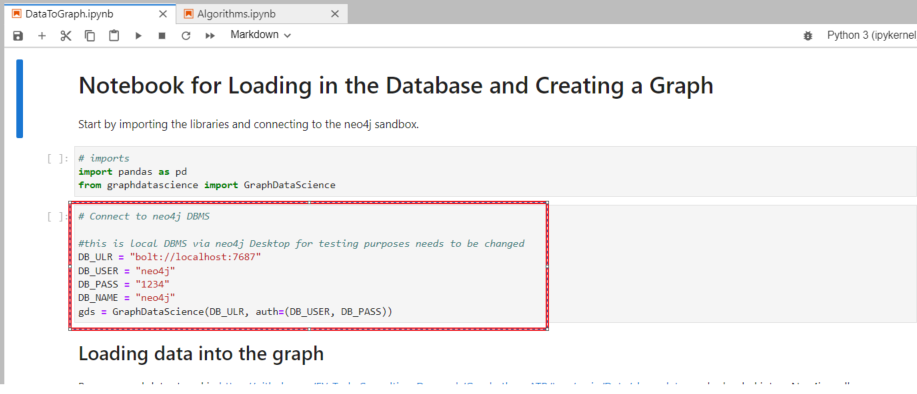Screen dimensions: 917x394
Task: Paste cell from clipboard icon
Action: (114, 36)
